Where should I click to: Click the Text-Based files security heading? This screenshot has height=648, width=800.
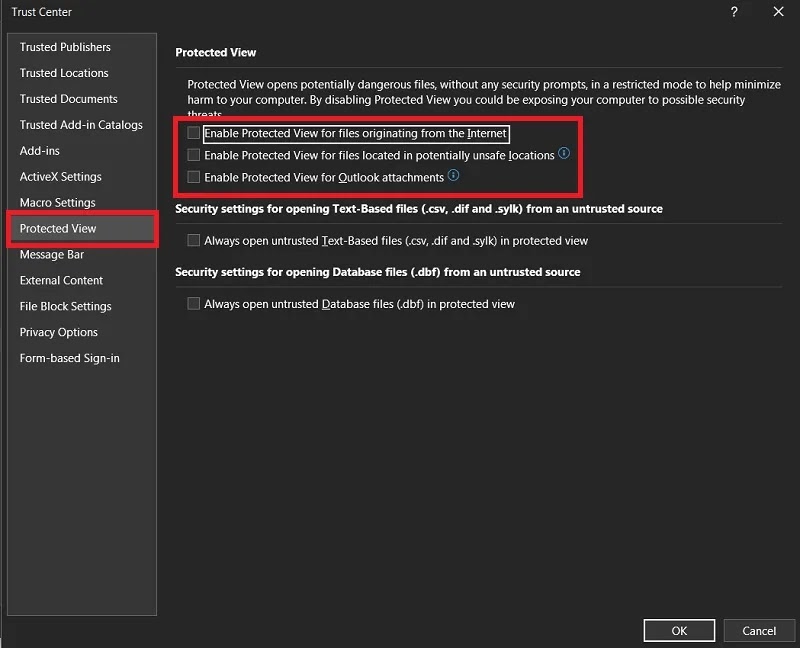coord(419,209)
